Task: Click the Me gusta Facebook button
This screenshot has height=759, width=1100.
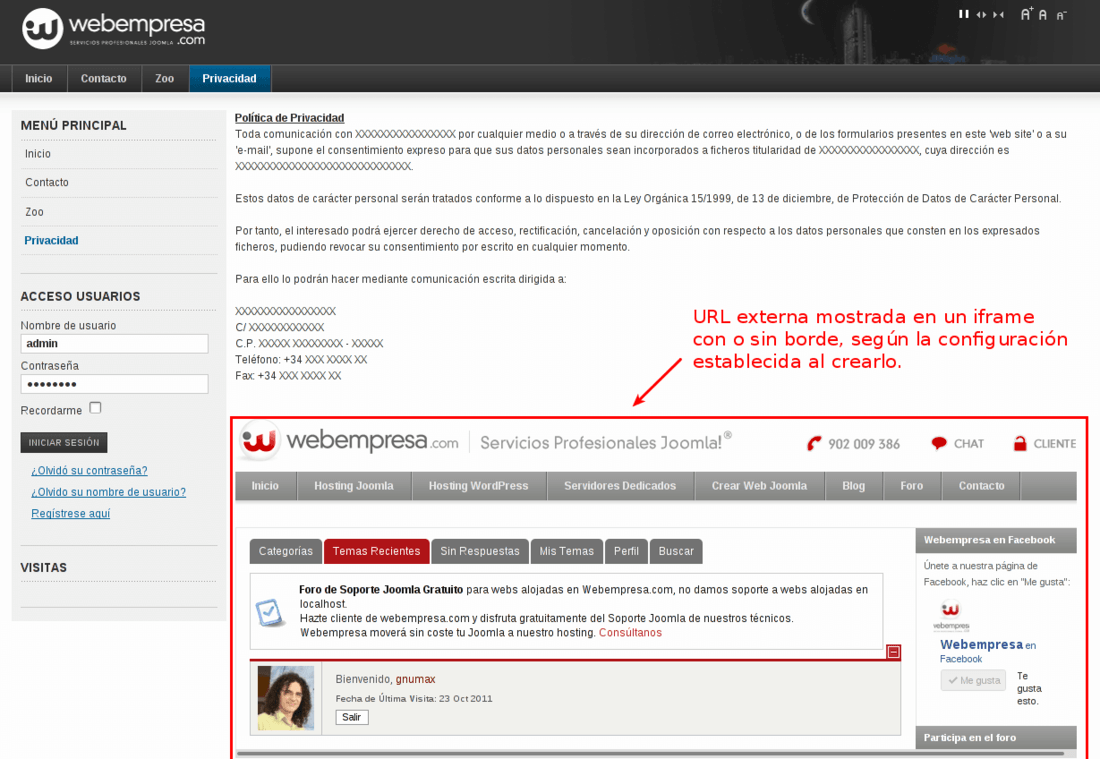Action: (x=973, y=680)
